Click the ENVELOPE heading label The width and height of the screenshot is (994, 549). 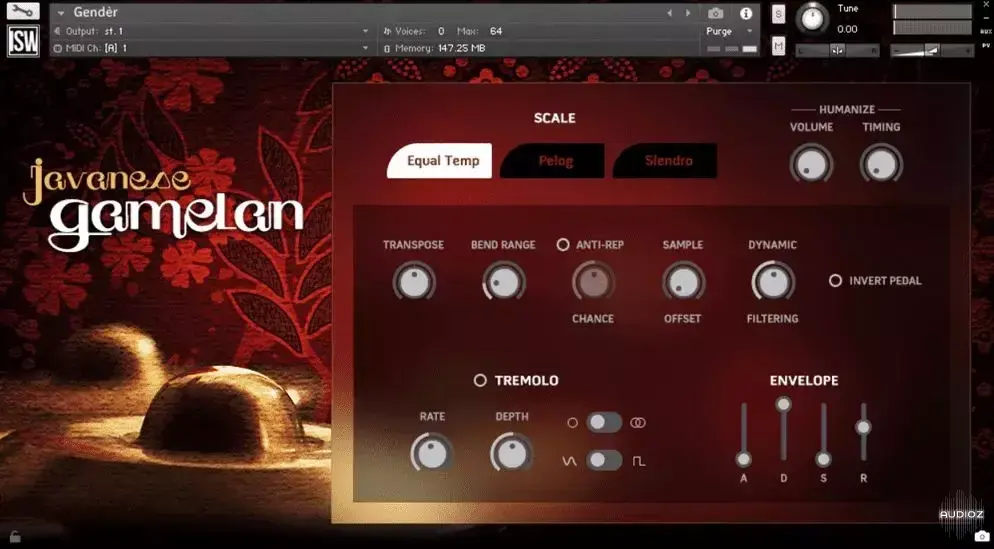coord(804,380)
